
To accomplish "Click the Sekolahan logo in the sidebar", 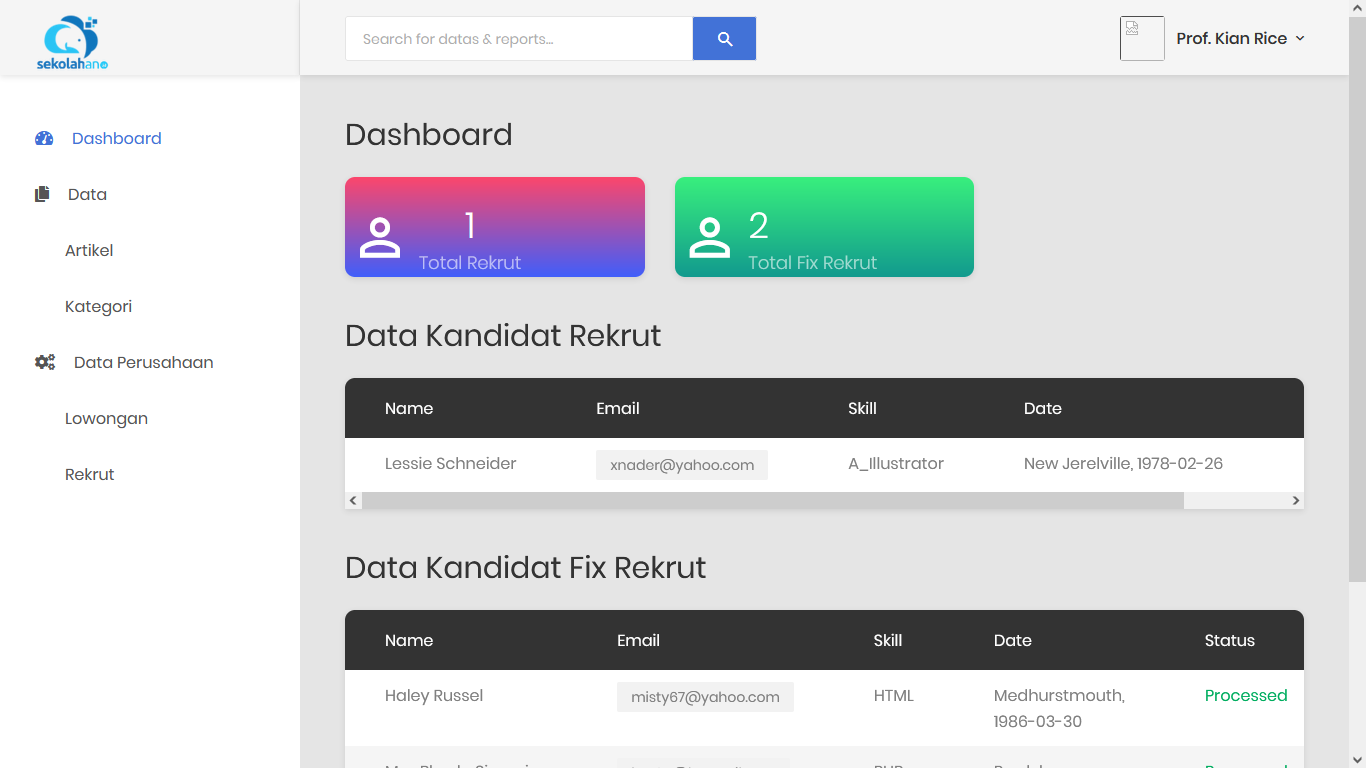I will point(72,42).
